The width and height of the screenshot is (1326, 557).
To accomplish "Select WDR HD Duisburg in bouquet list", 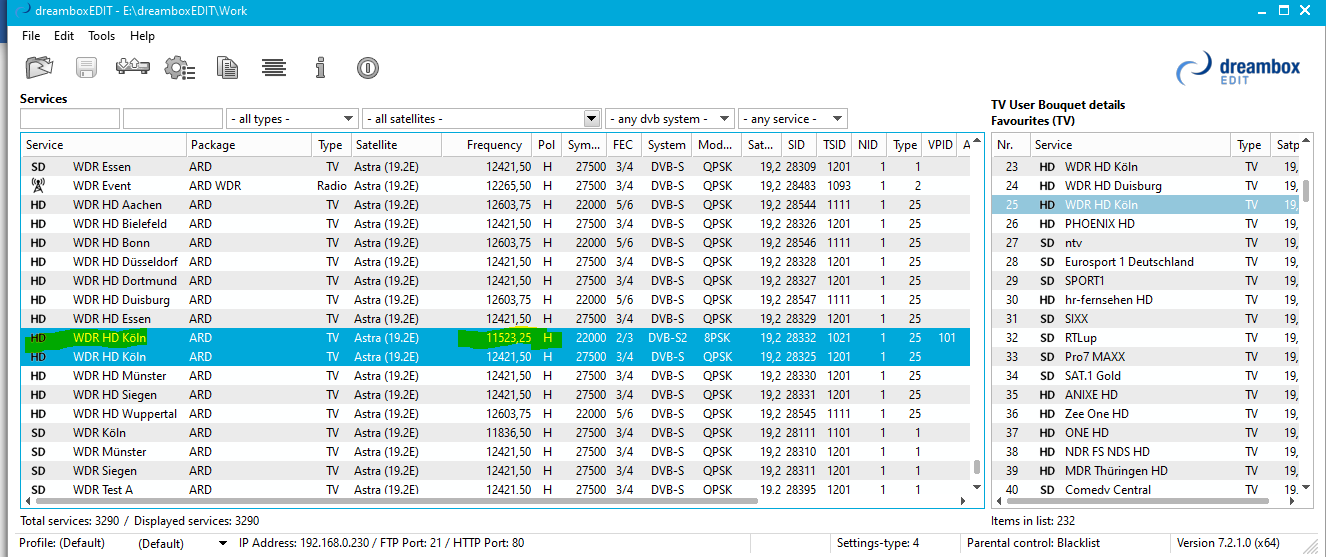I will [1146, 186].
